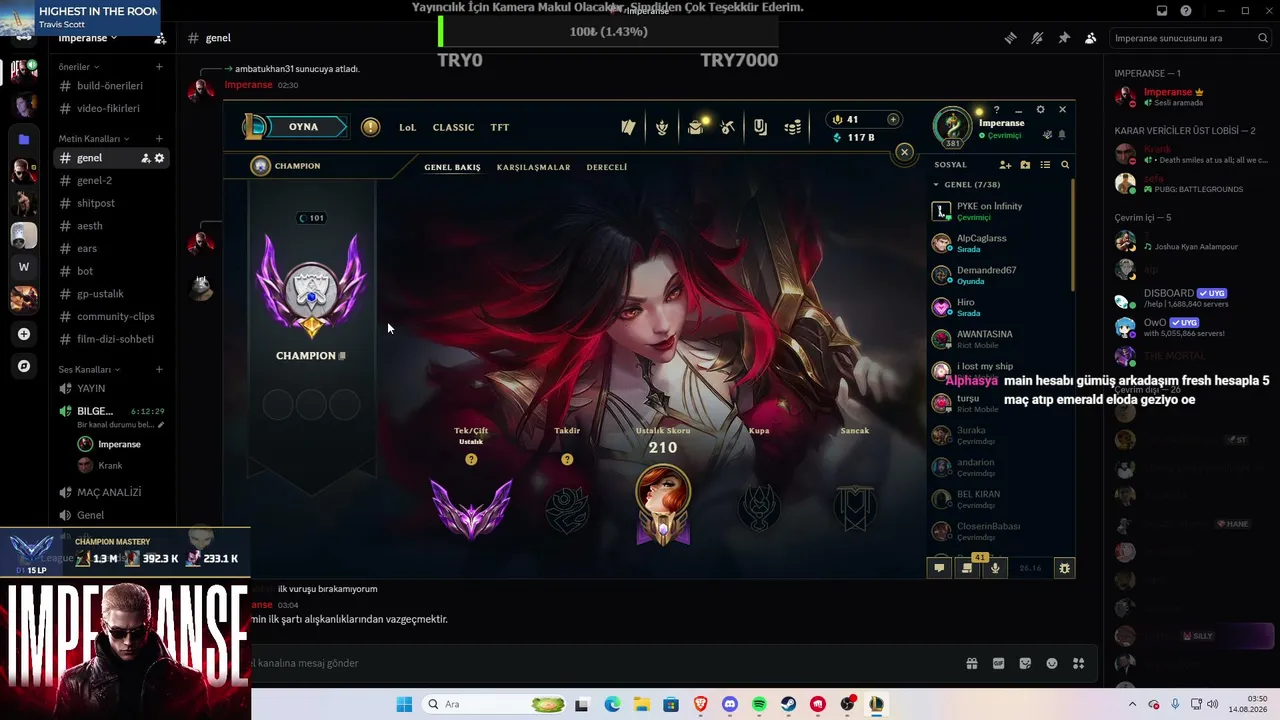Open the friend list options icon
This screenshot has width=1280, height=720.
(1045, 165)
